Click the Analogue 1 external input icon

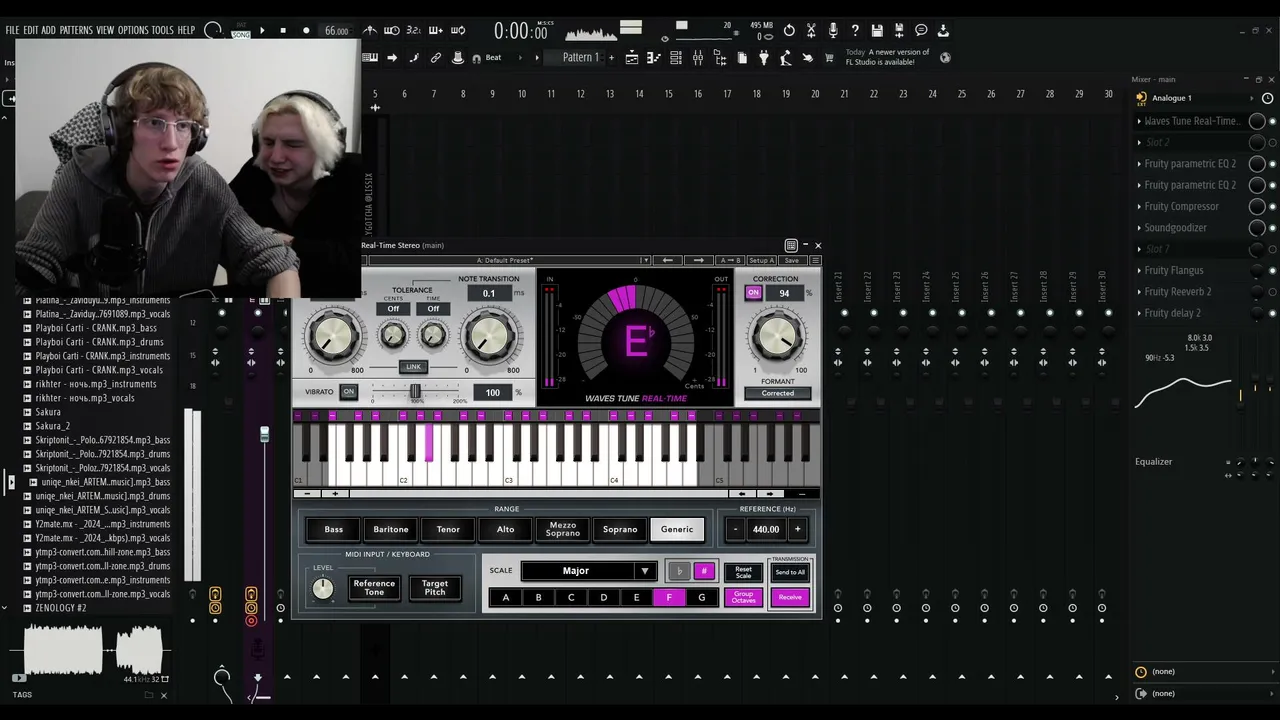tap(1142, 98)
